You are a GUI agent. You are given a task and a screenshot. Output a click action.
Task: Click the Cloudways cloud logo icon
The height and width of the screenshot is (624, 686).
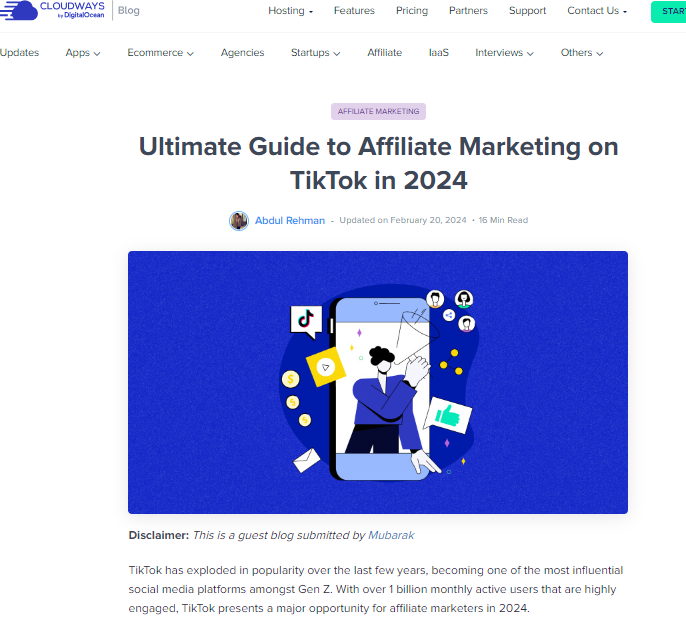tap(19, 10)
